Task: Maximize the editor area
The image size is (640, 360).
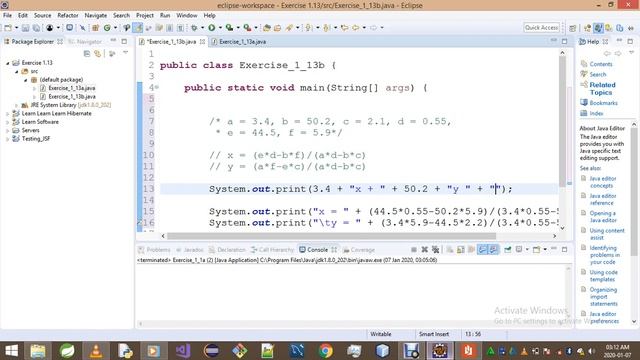Action: [x=564, y=41]
